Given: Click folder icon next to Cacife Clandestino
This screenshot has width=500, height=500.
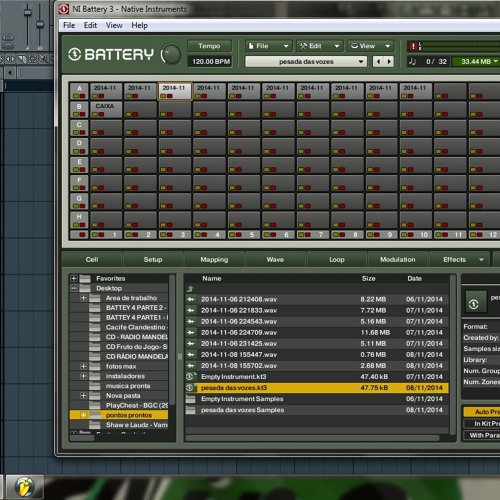Looking at the screenshot, I should (95, 327).
